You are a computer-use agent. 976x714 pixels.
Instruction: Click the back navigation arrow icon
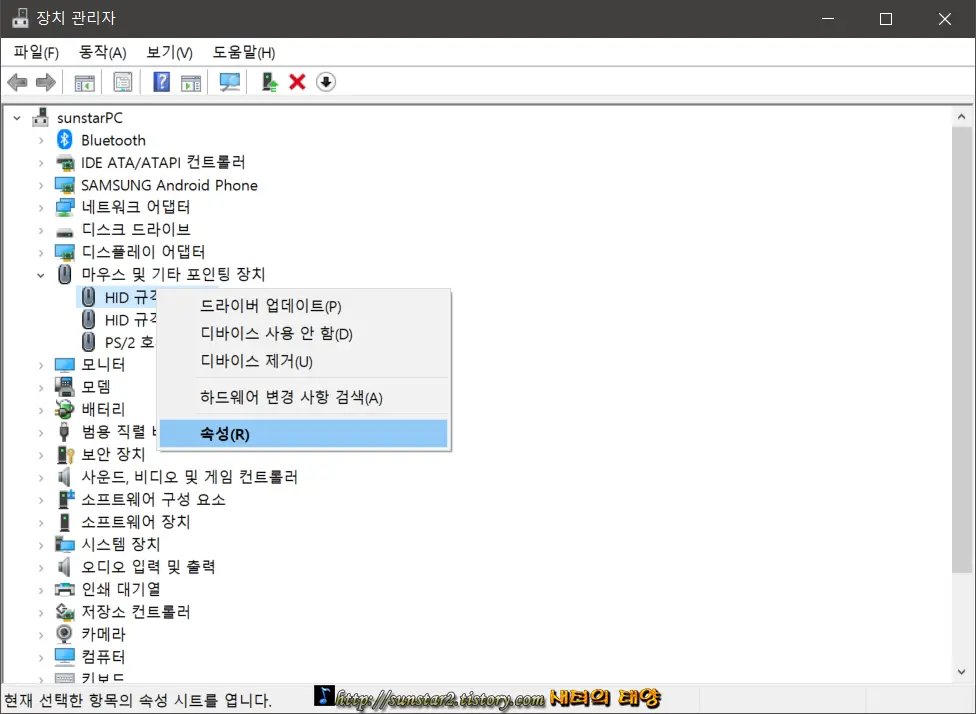pos(17,81)
